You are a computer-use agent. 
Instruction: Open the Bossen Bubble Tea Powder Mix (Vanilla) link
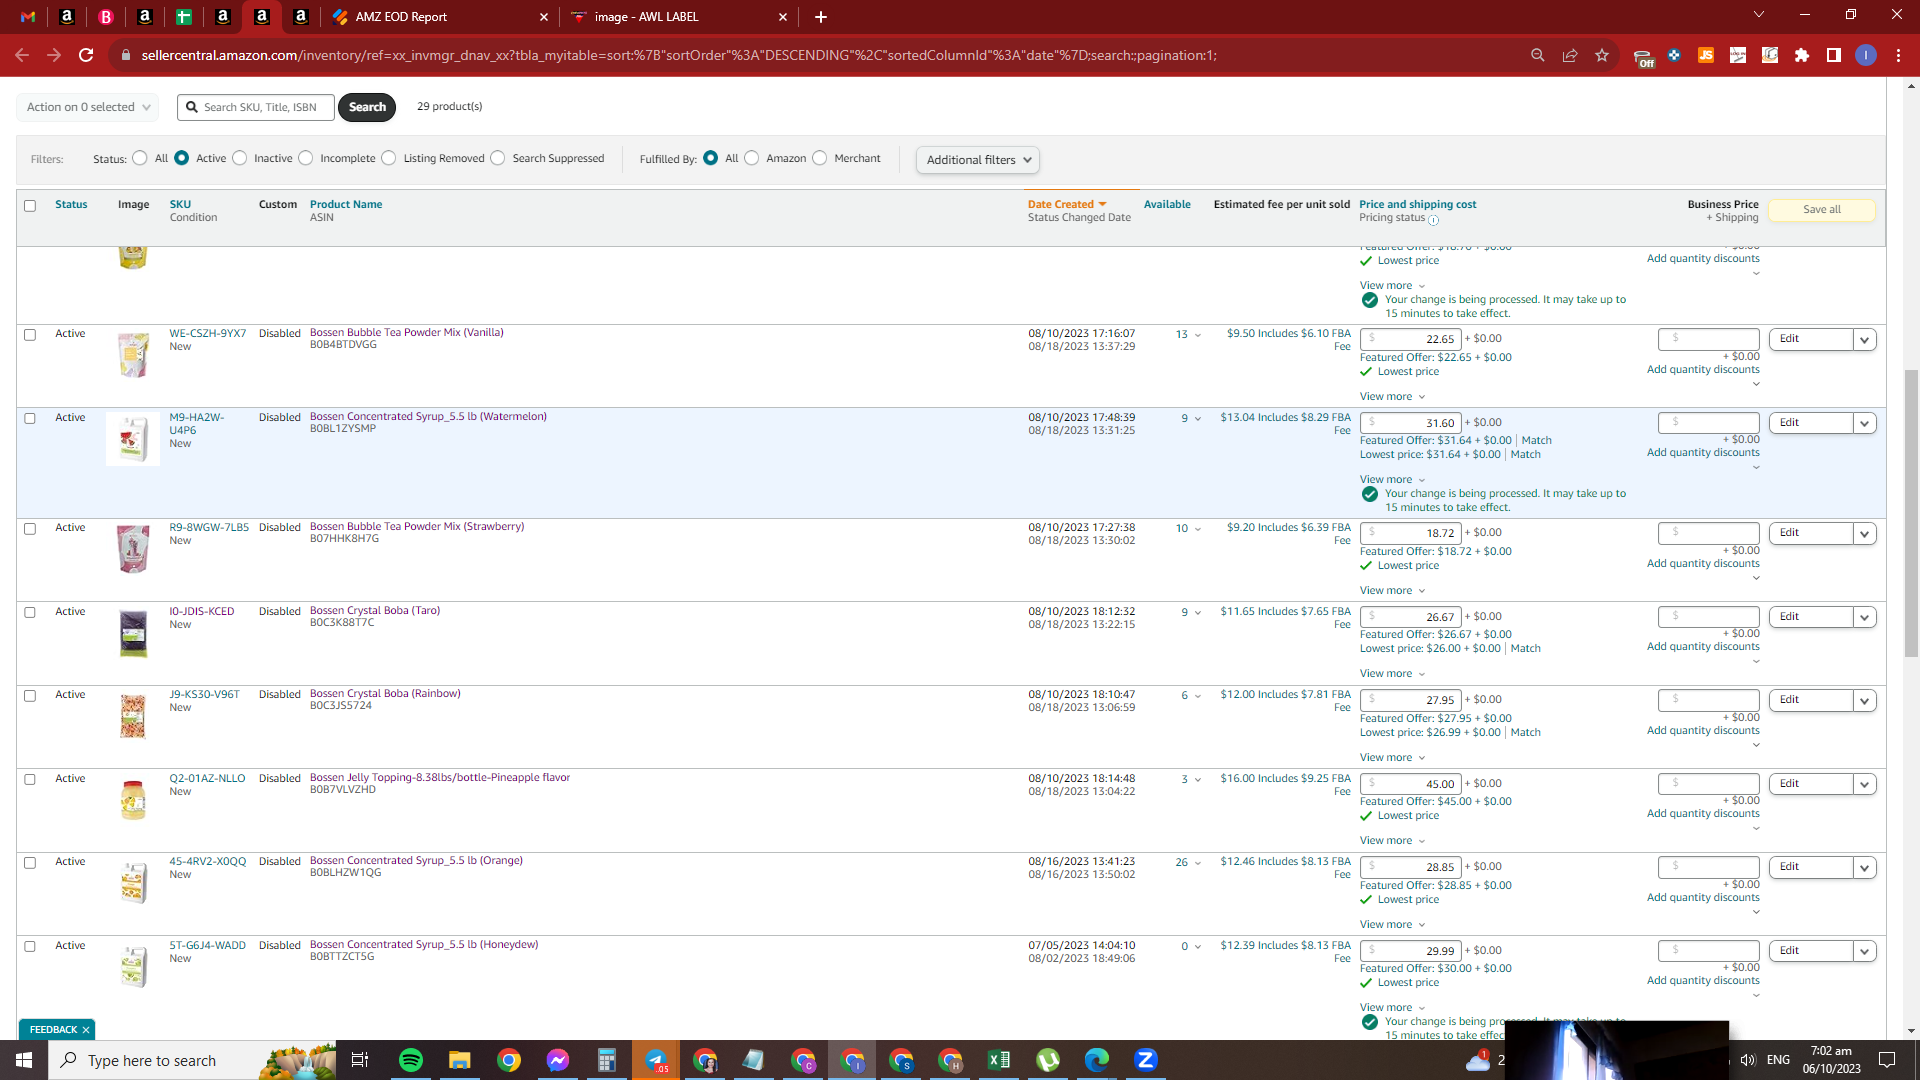click(x=407, y=333)
